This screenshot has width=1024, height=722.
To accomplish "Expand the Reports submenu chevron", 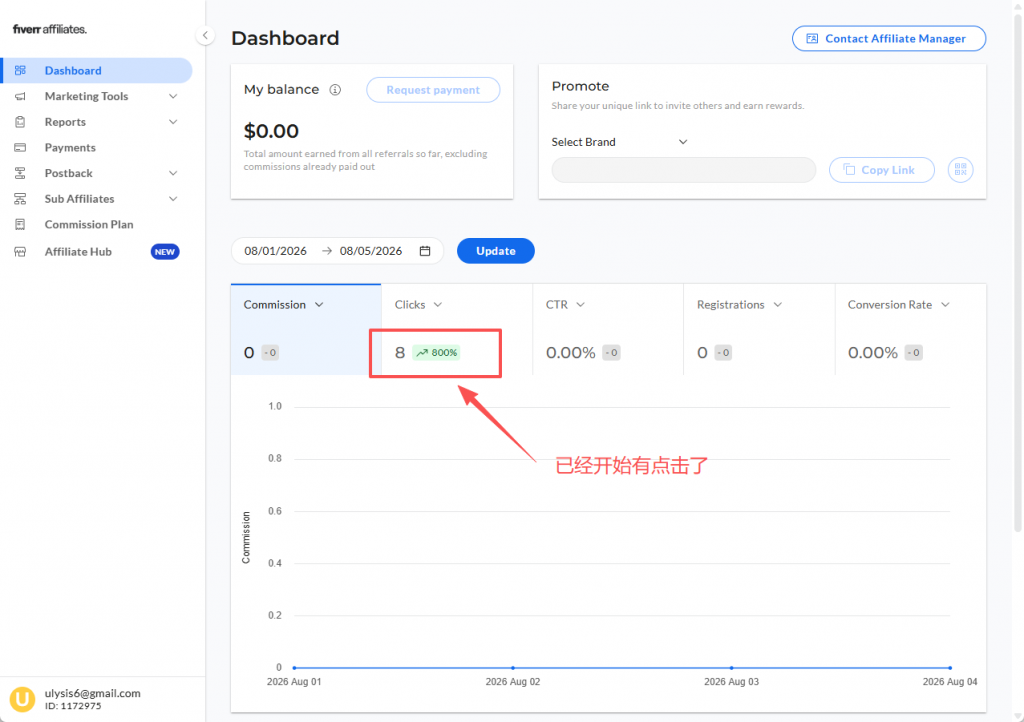I will pyautogui.click(x=173, y=122).
